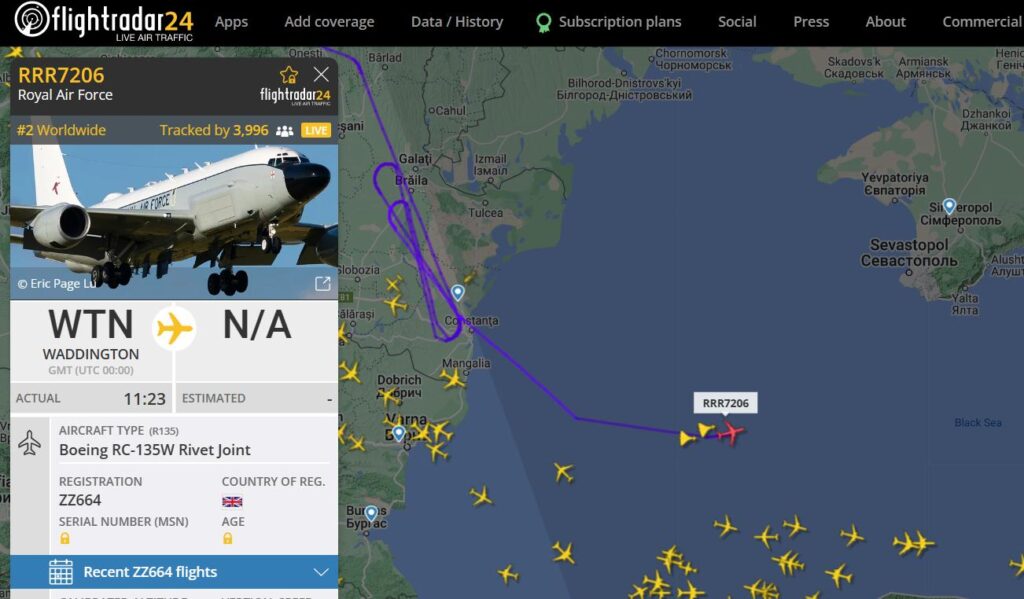This screenshot has height=599, width=1024.
Task: Open the Apps menu
Action: click(231, 22)
